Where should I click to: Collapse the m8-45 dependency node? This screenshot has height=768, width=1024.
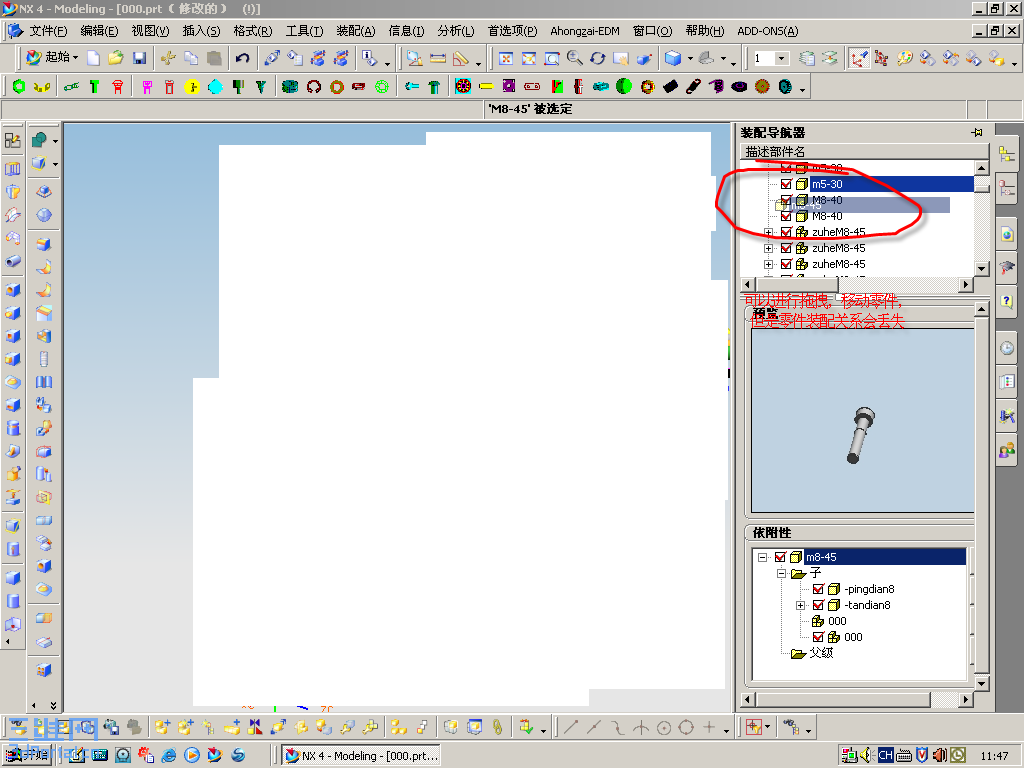coord(762,558)
